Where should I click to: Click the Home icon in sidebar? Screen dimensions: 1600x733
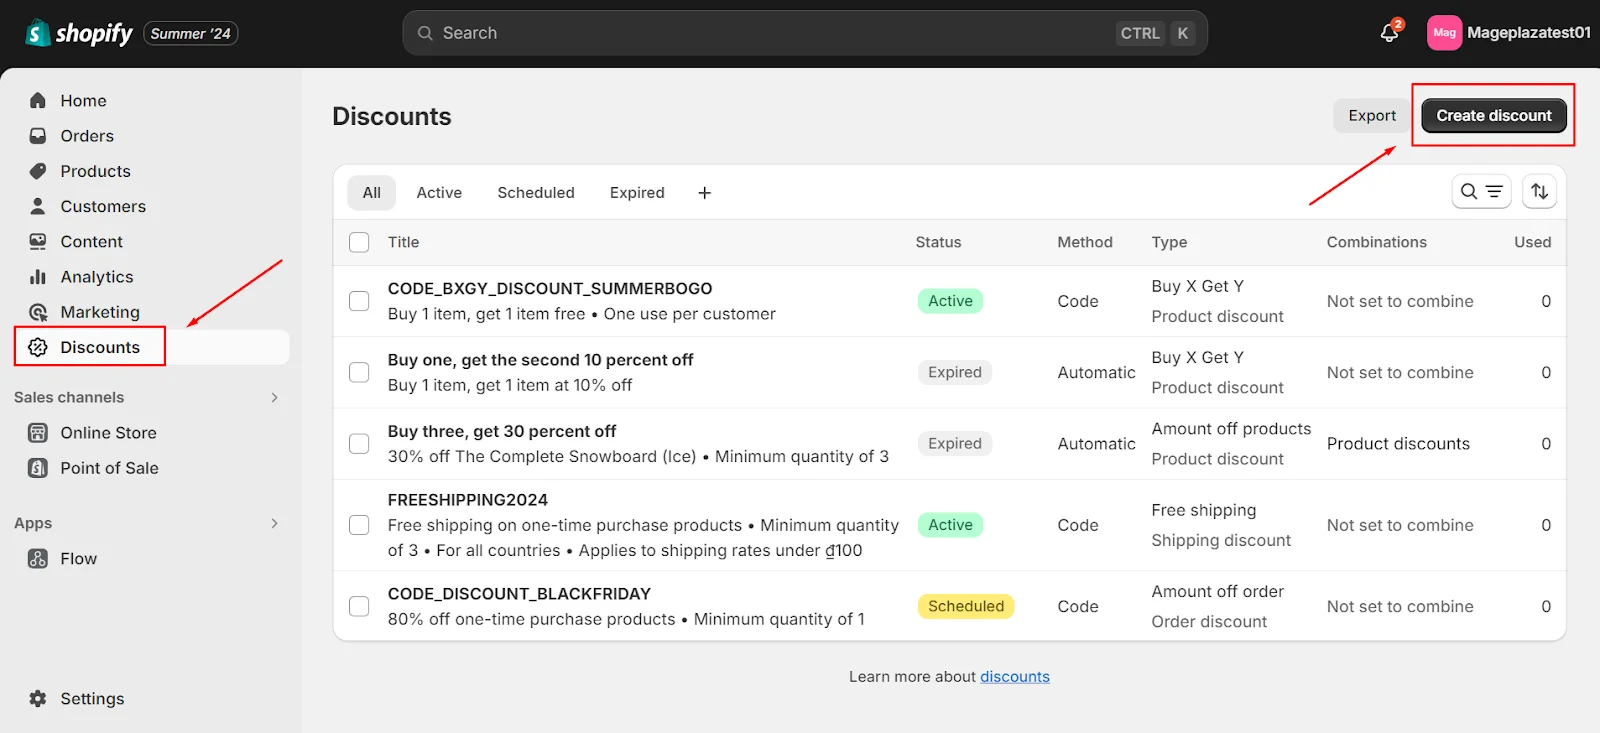[x=38, y=100]
